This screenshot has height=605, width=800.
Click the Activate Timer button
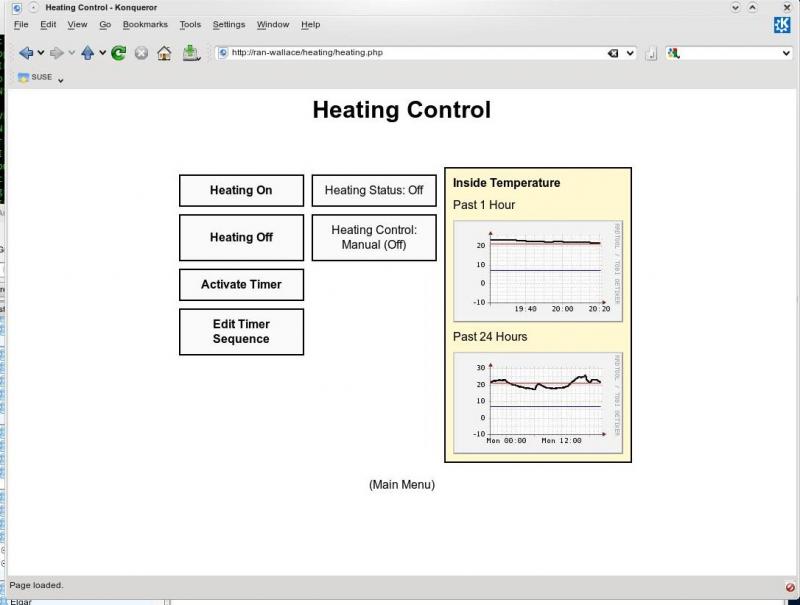pos(241,285)
